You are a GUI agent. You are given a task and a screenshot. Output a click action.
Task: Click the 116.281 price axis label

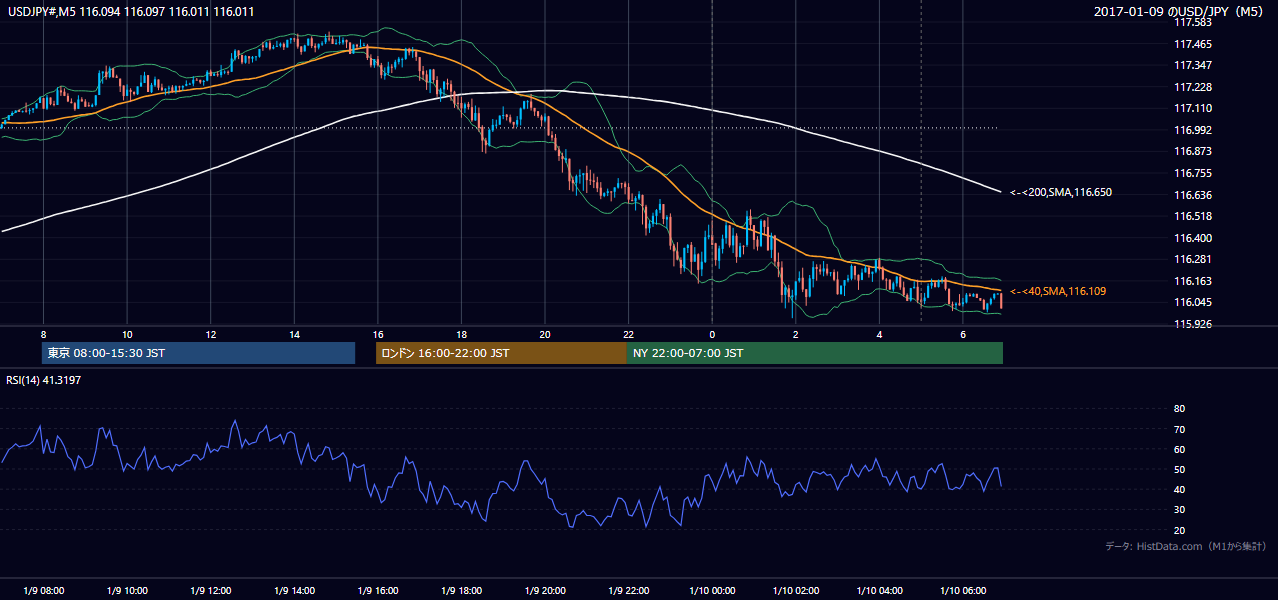point(1193,259)
